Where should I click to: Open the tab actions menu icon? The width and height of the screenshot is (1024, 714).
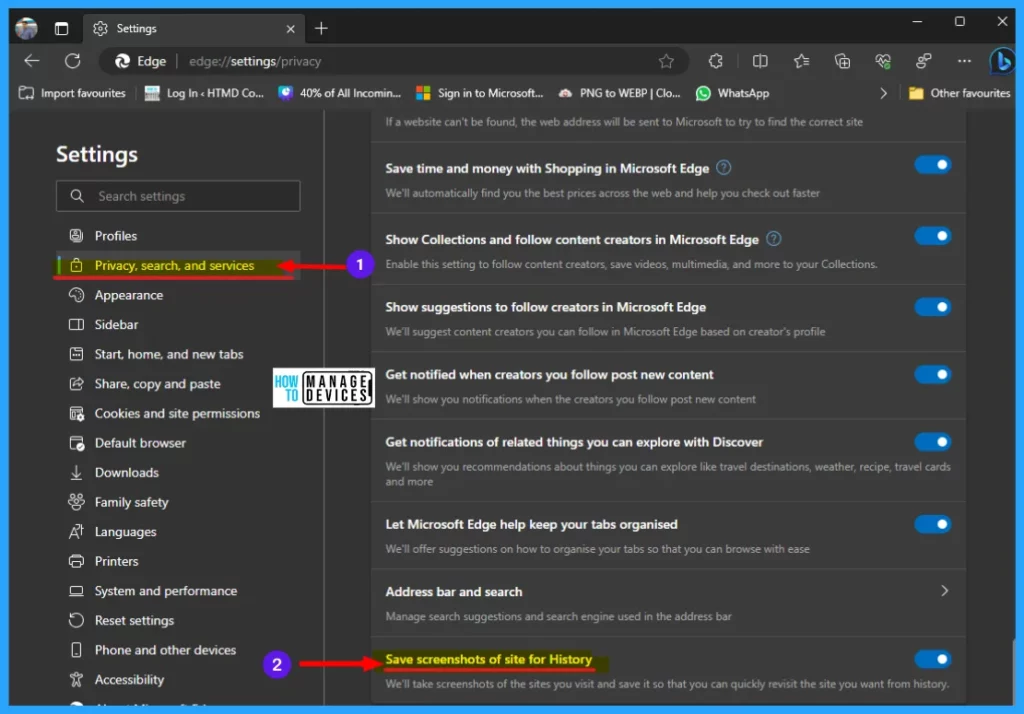(x=61, y=29)
